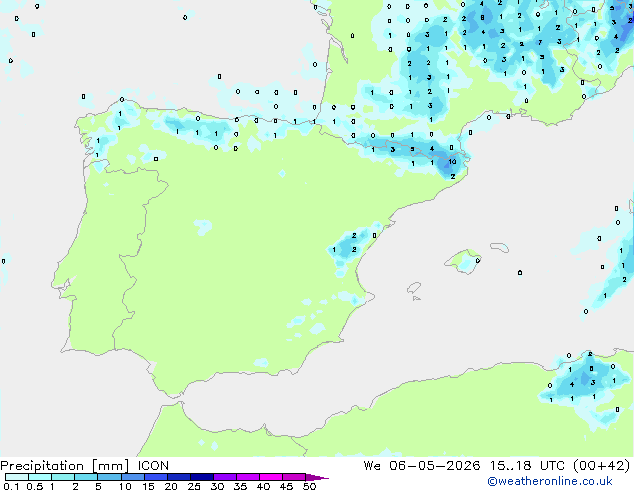
Task: Click the '15..18 UTC' time range text
Action: [x=527, y=466]
